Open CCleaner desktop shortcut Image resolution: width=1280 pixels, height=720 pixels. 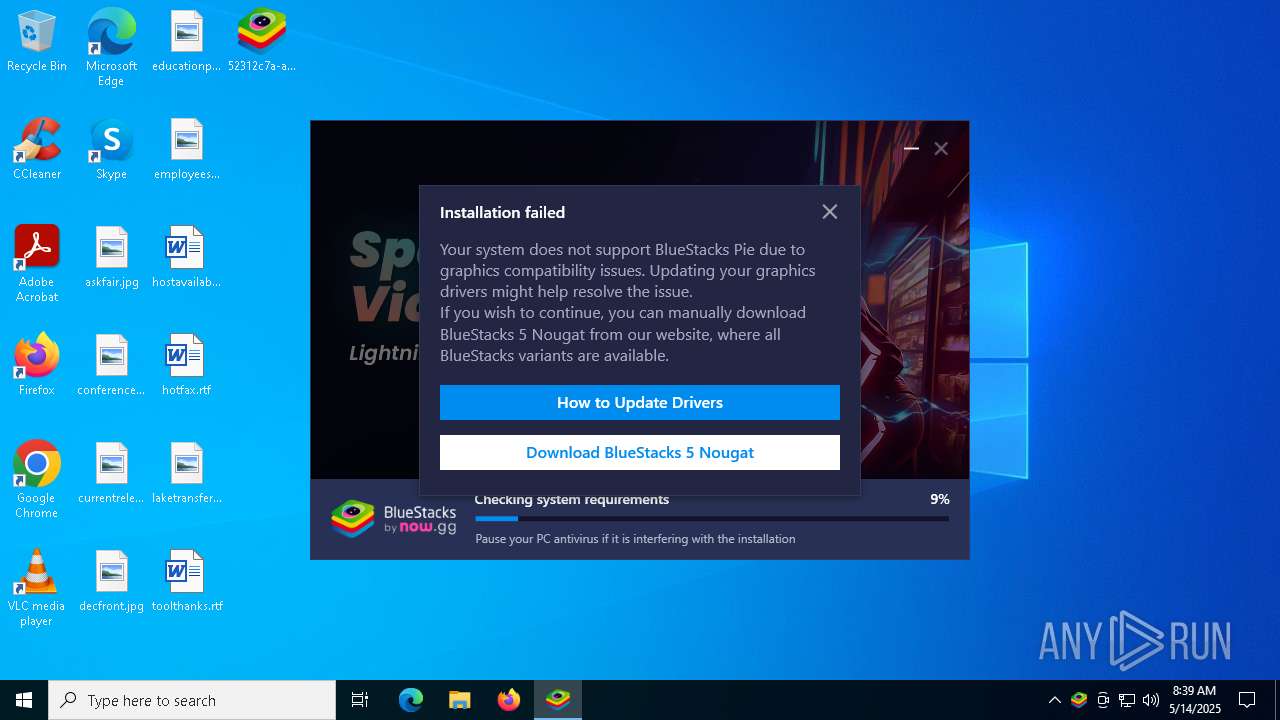(37, 149)
